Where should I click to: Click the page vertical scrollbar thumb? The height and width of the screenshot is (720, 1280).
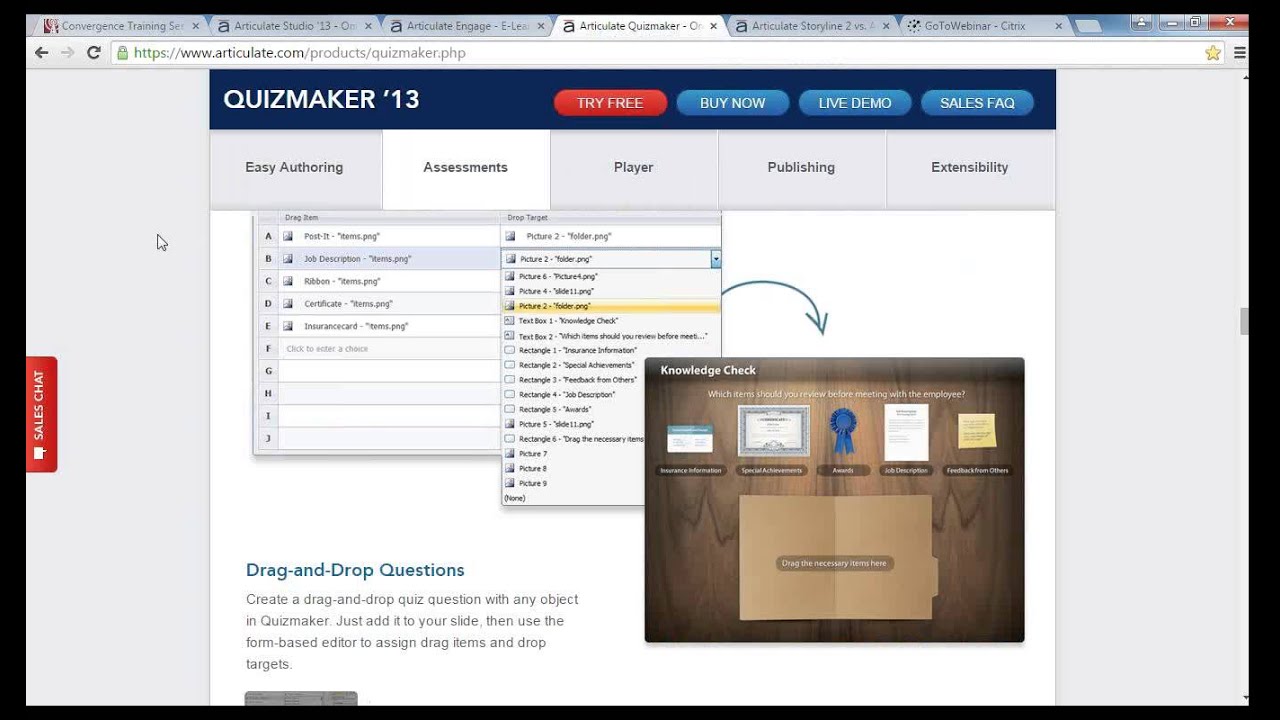coord(1244,321)
